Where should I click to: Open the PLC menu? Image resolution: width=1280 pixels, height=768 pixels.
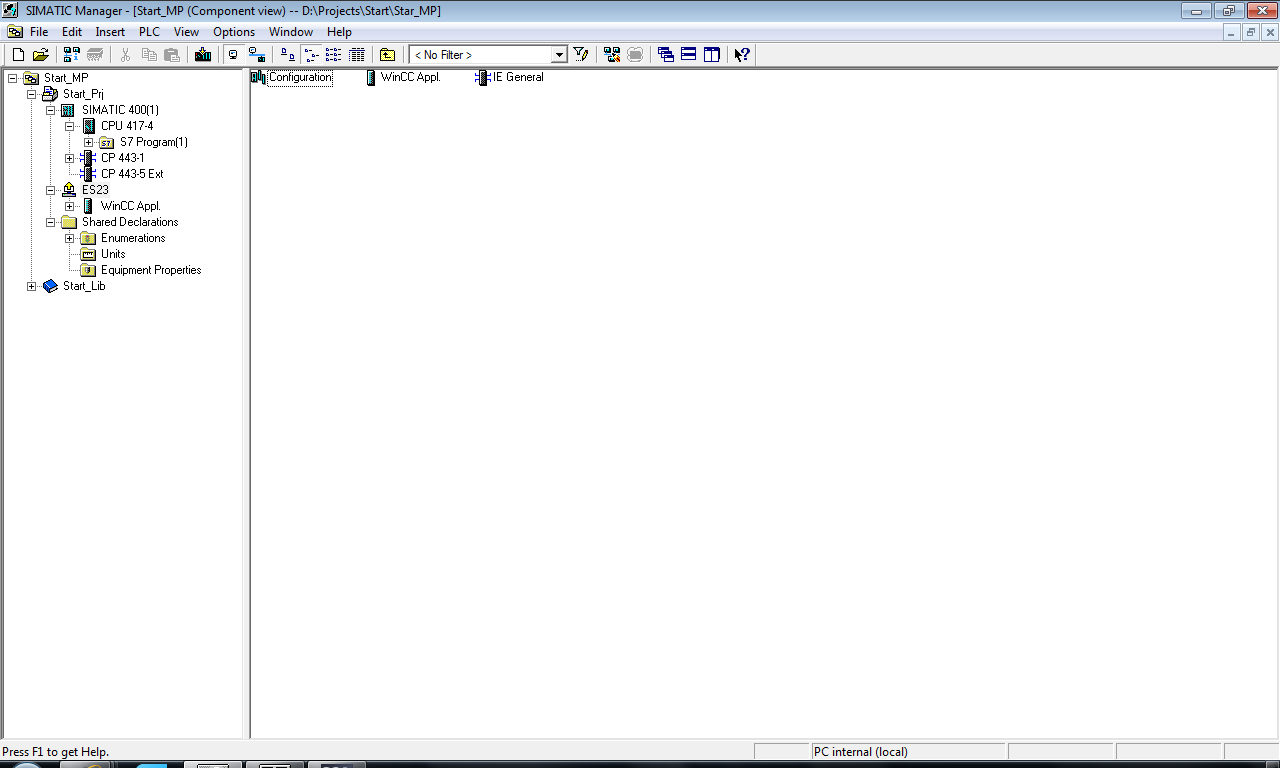[149, 32]
